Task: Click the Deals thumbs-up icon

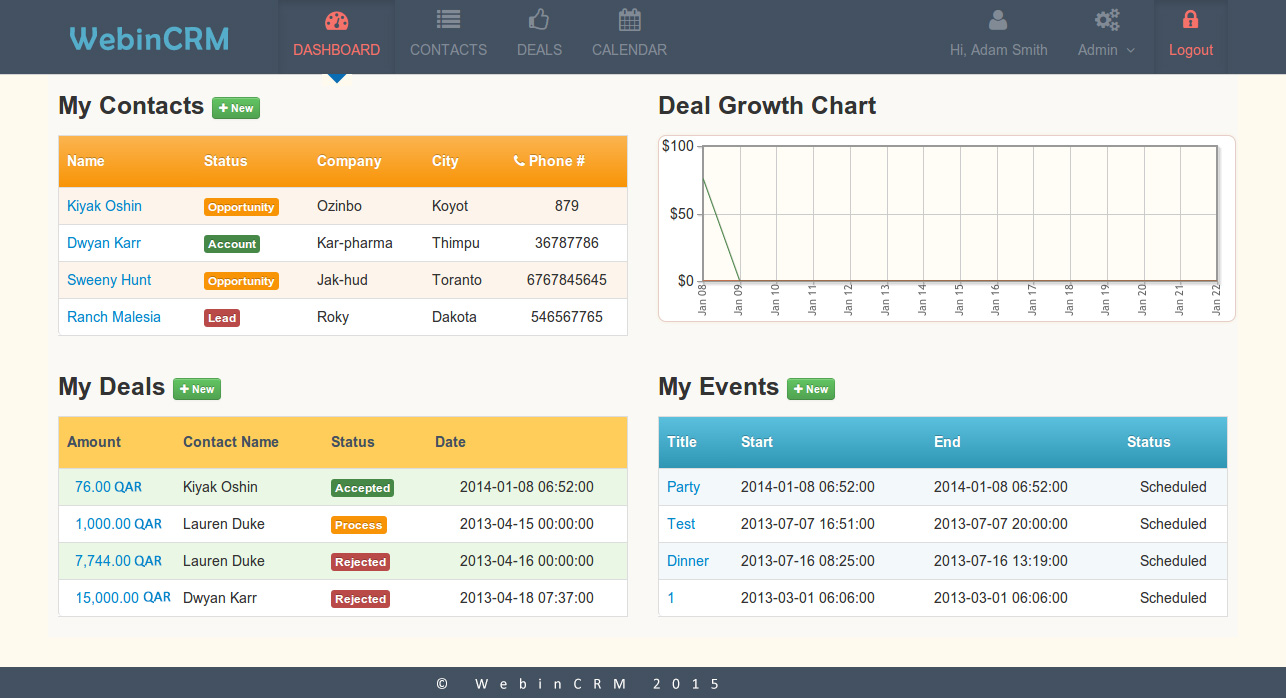Action: tap(539, 19)
